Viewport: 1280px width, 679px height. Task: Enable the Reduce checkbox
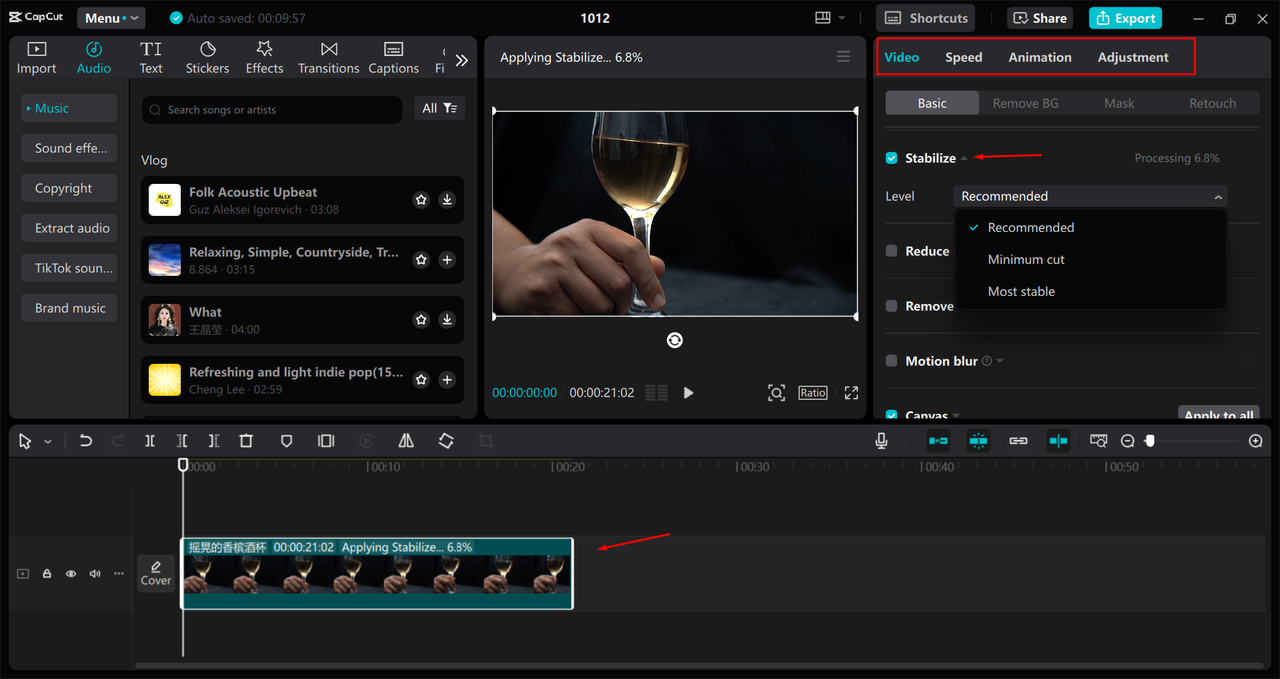(891, 251)
